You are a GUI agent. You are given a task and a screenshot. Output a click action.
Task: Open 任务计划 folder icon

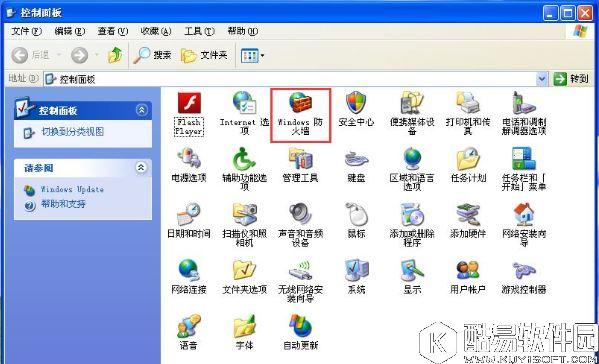pos(468,159)
